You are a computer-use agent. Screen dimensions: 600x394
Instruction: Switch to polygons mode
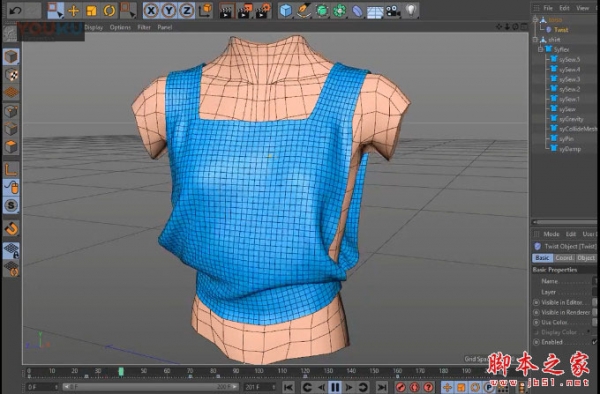(11, 147)
